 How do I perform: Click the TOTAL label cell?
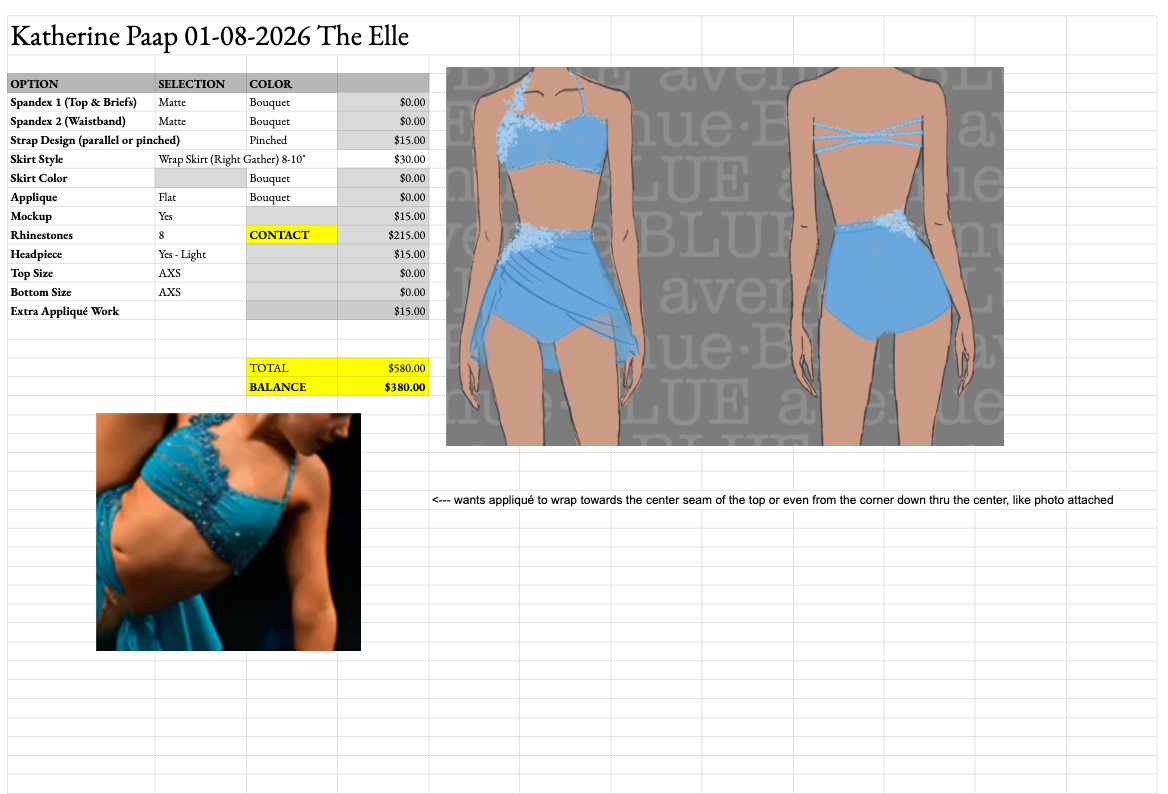(x=291, y=368)
